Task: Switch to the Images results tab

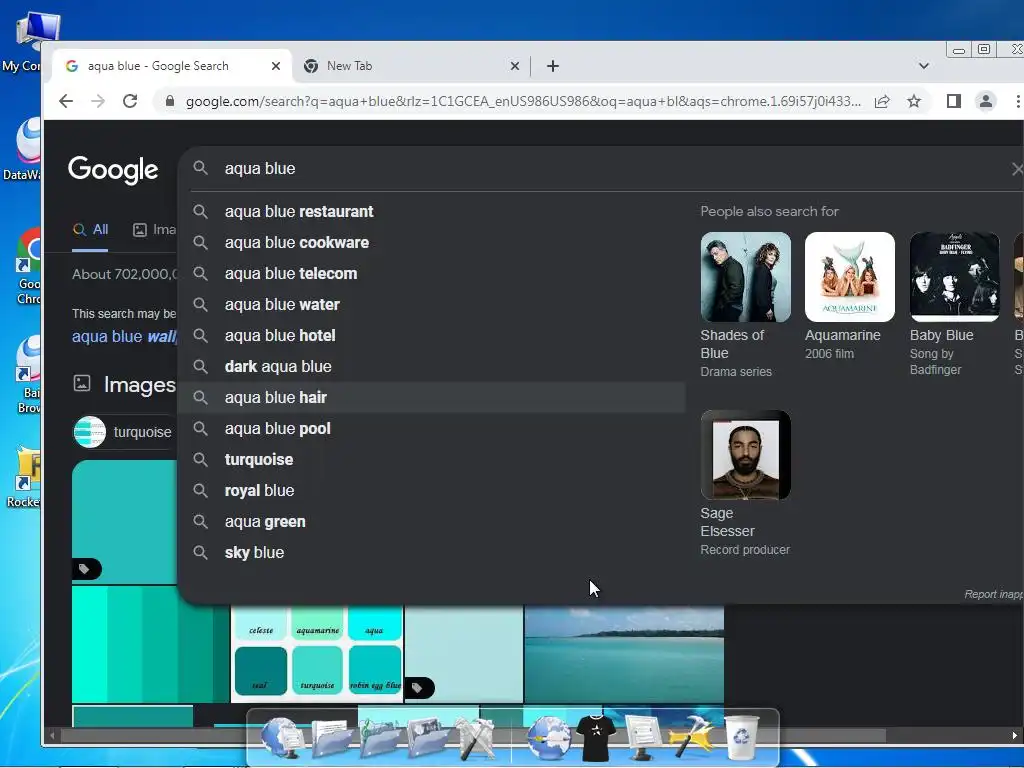Action: coord(155,230)
